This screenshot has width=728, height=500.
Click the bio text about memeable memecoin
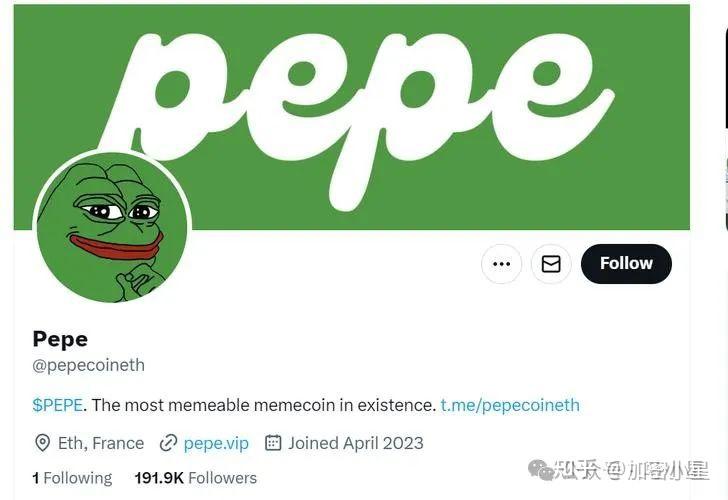click(x=263, y=405)
